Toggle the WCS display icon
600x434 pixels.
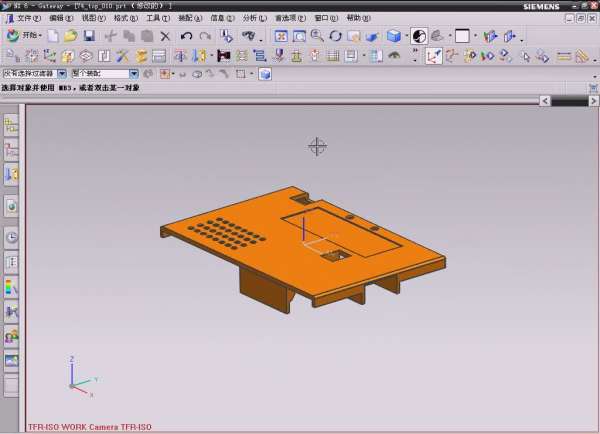click(x=434, y=55)
